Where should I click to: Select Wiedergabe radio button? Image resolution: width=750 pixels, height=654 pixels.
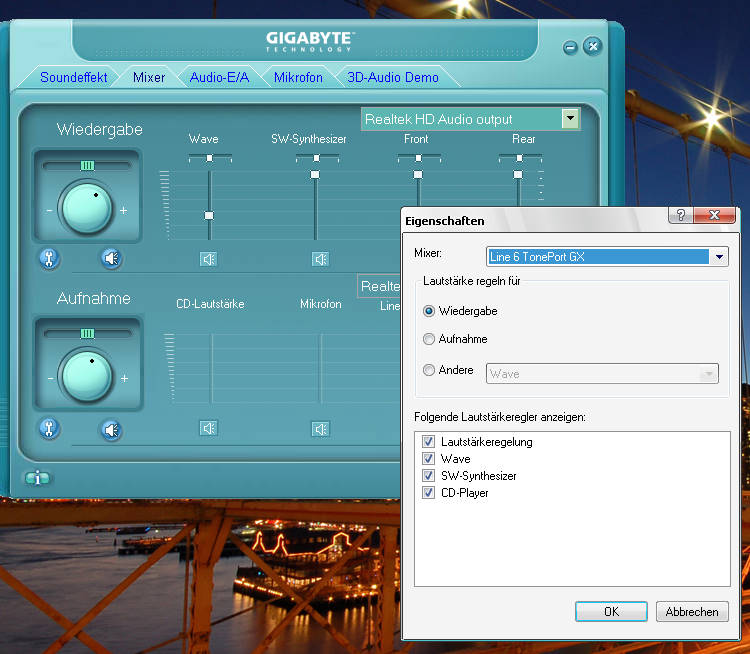429,311
